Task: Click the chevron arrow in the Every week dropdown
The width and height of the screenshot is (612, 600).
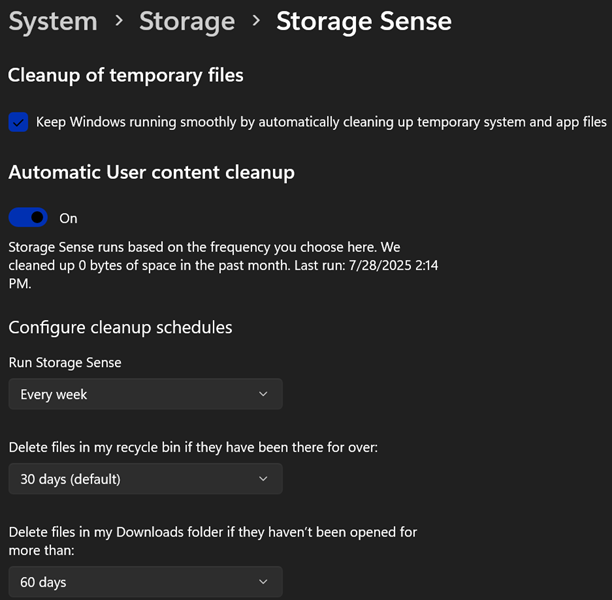Action: [x=263, y=394]
